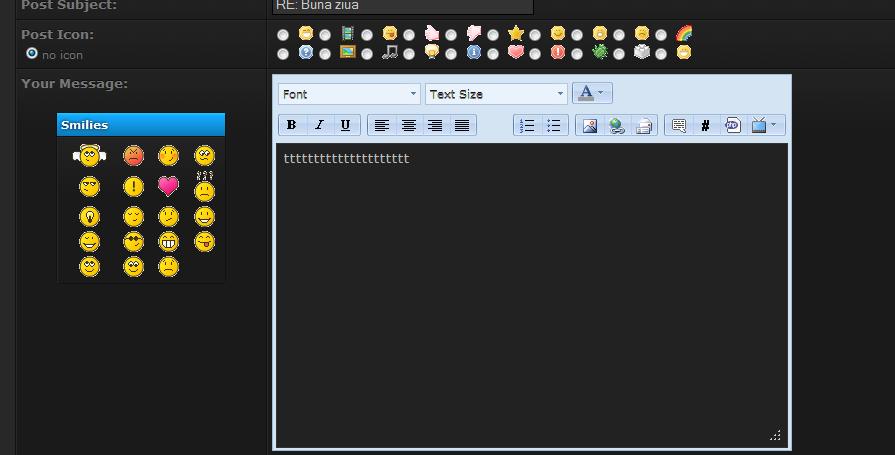Choose the blue info post icon radio
Image resolution: width=895 pixels, height=455 pixels.
pyautogui.click(x=451, y=54)
